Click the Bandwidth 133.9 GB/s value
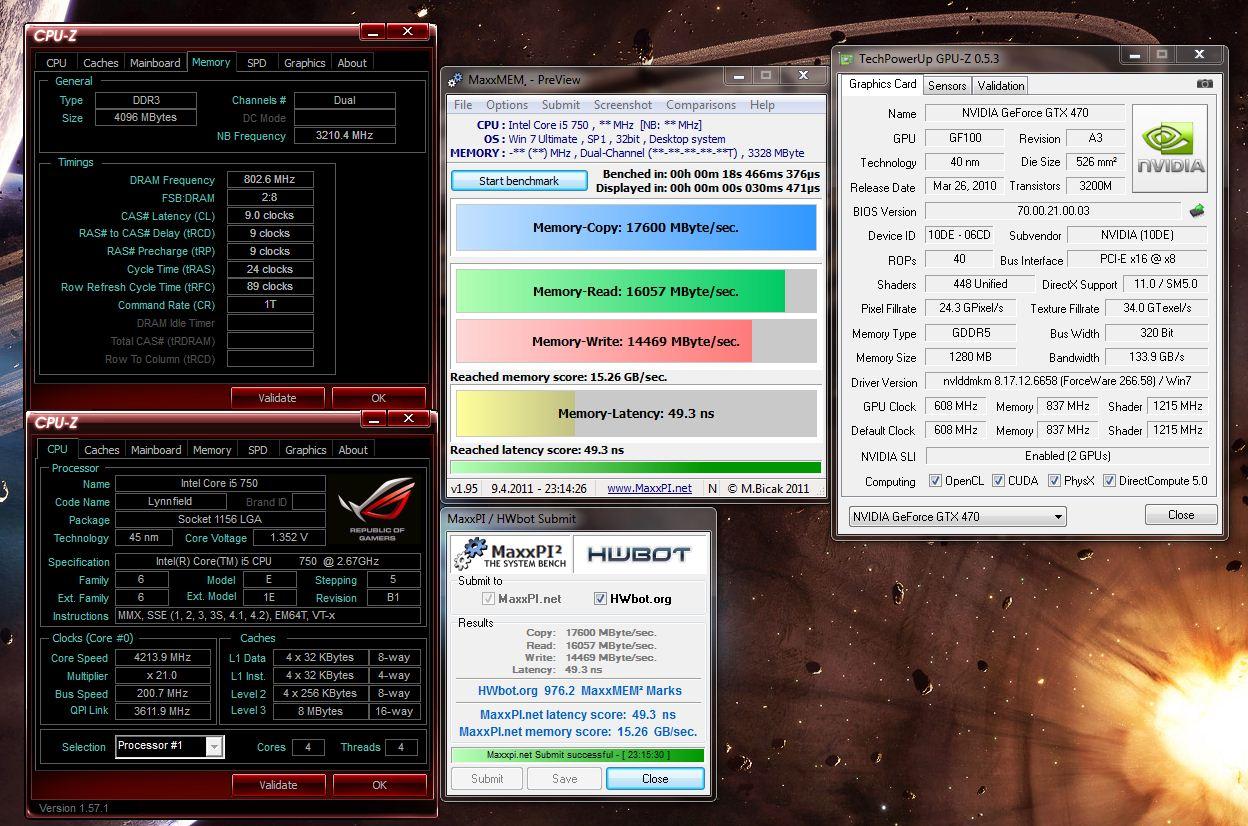This screenshot has width=1248, height=826. pos(1159,357)
